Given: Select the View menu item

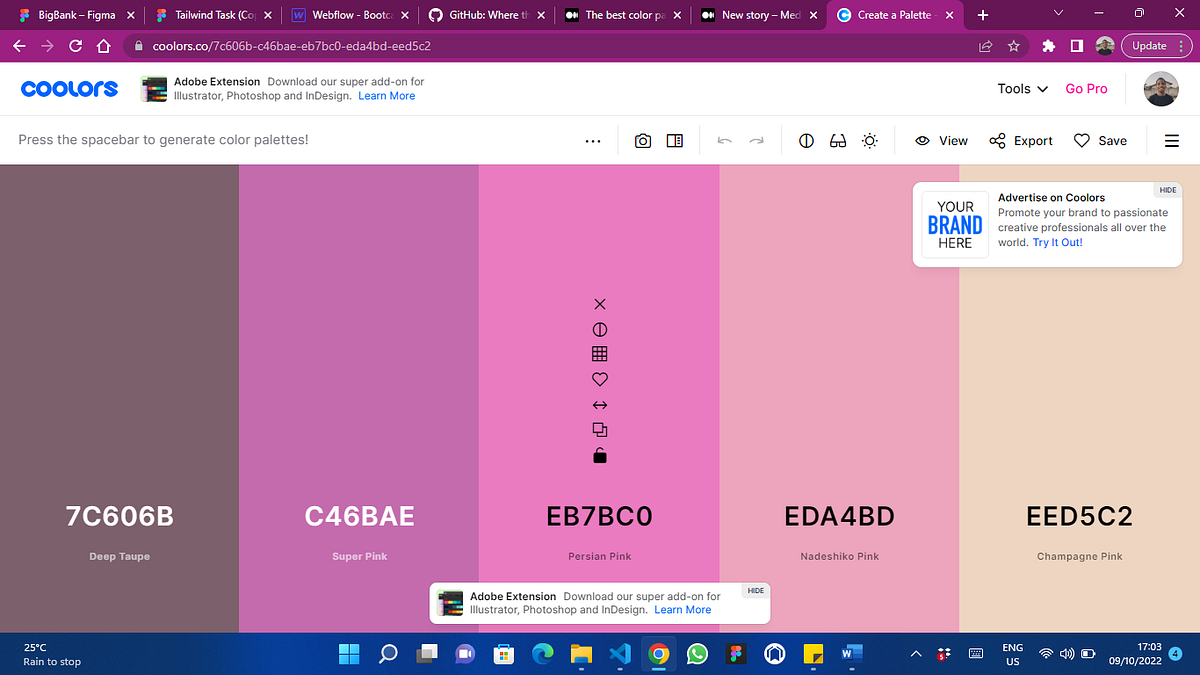Looking at the screenshot, I should point(941,140).
